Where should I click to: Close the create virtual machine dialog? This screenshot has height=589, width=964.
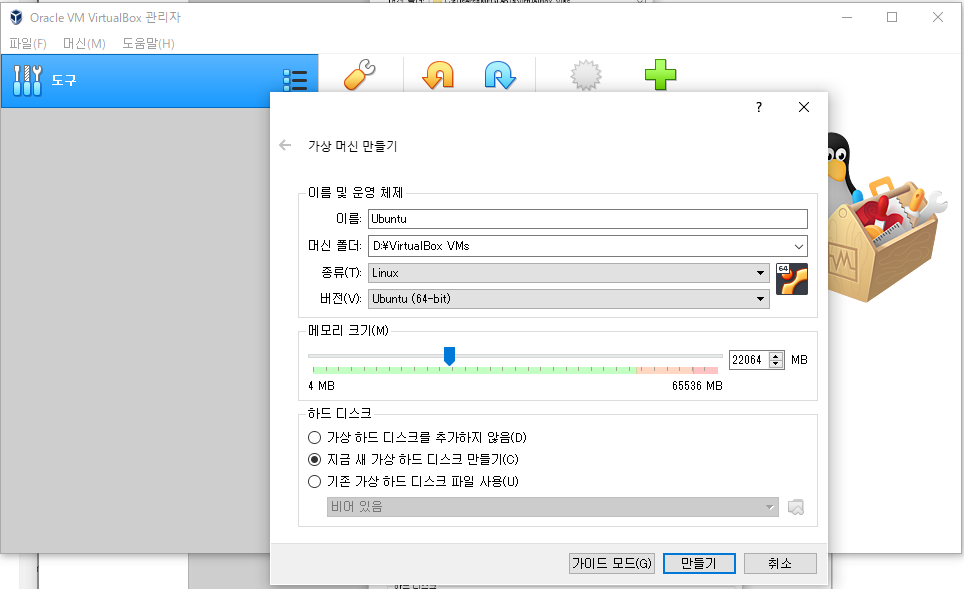coord(804,107)
